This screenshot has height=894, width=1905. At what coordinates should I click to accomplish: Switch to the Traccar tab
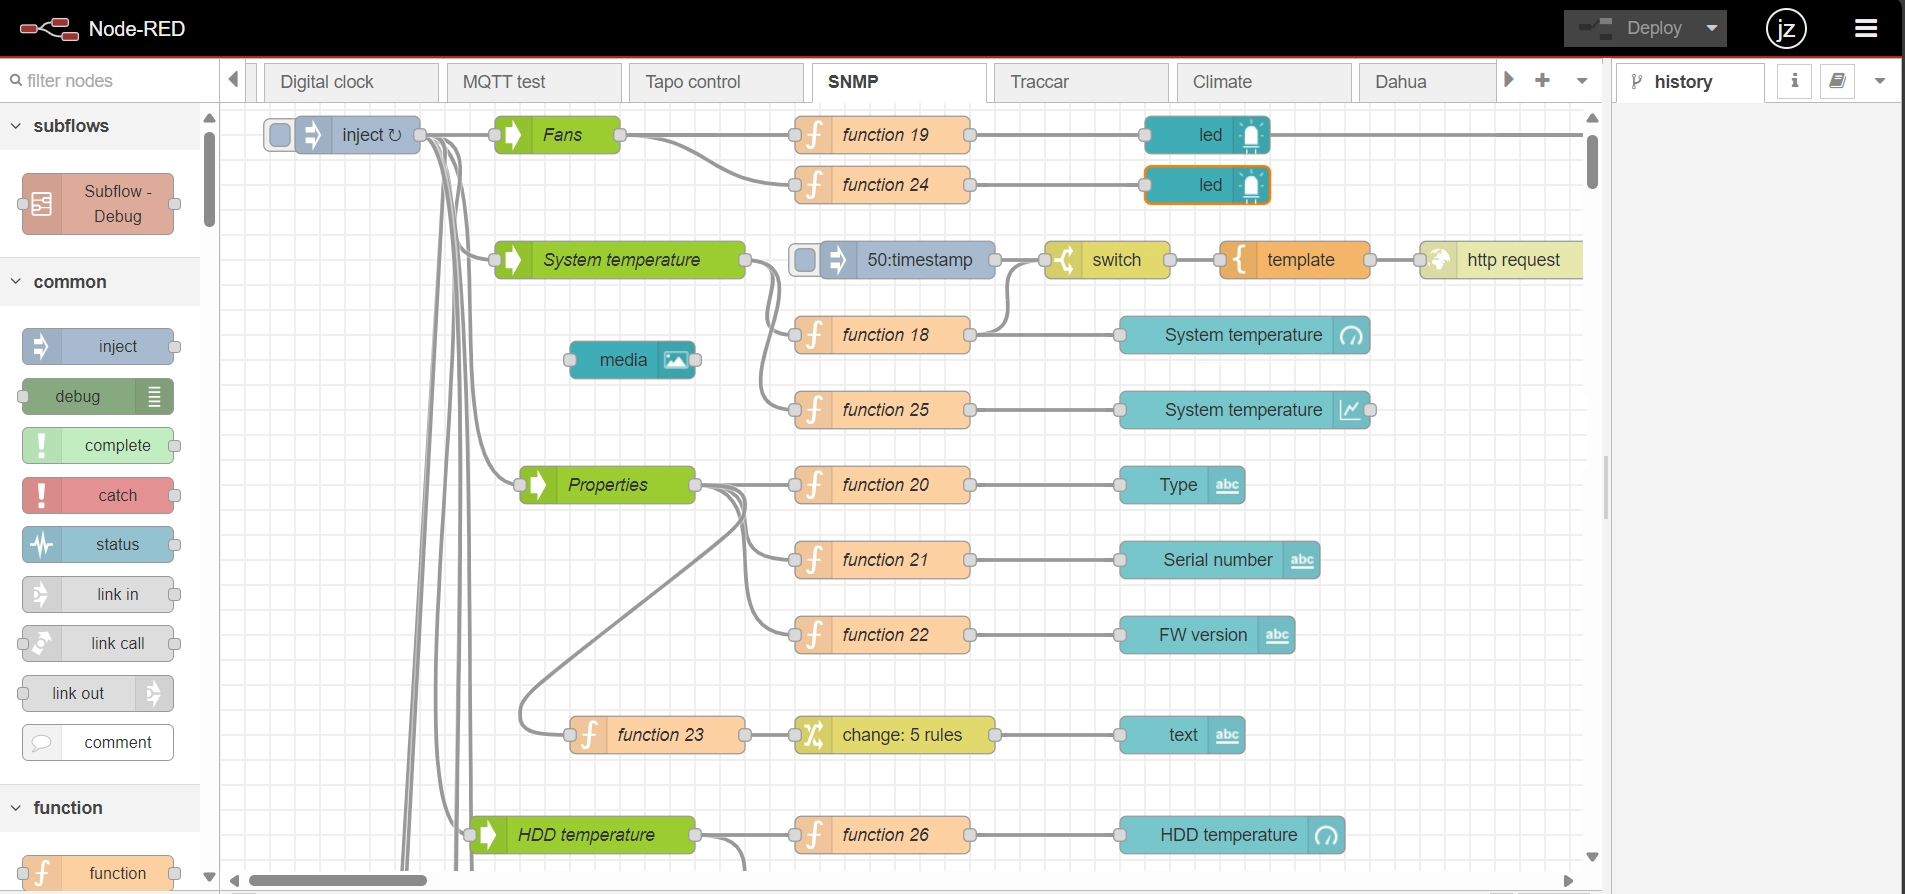coord(1081,82)
